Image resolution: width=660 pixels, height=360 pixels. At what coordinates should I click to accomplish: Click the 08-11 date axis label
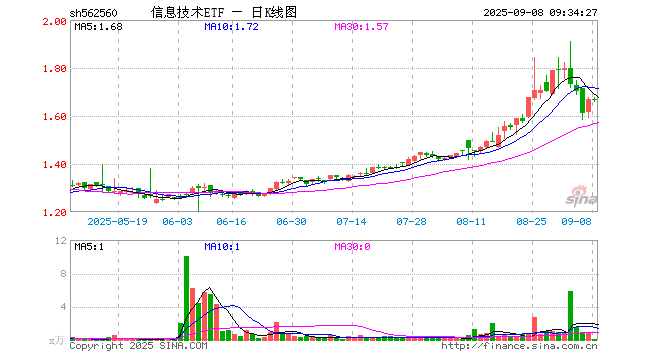pos(471,221)
